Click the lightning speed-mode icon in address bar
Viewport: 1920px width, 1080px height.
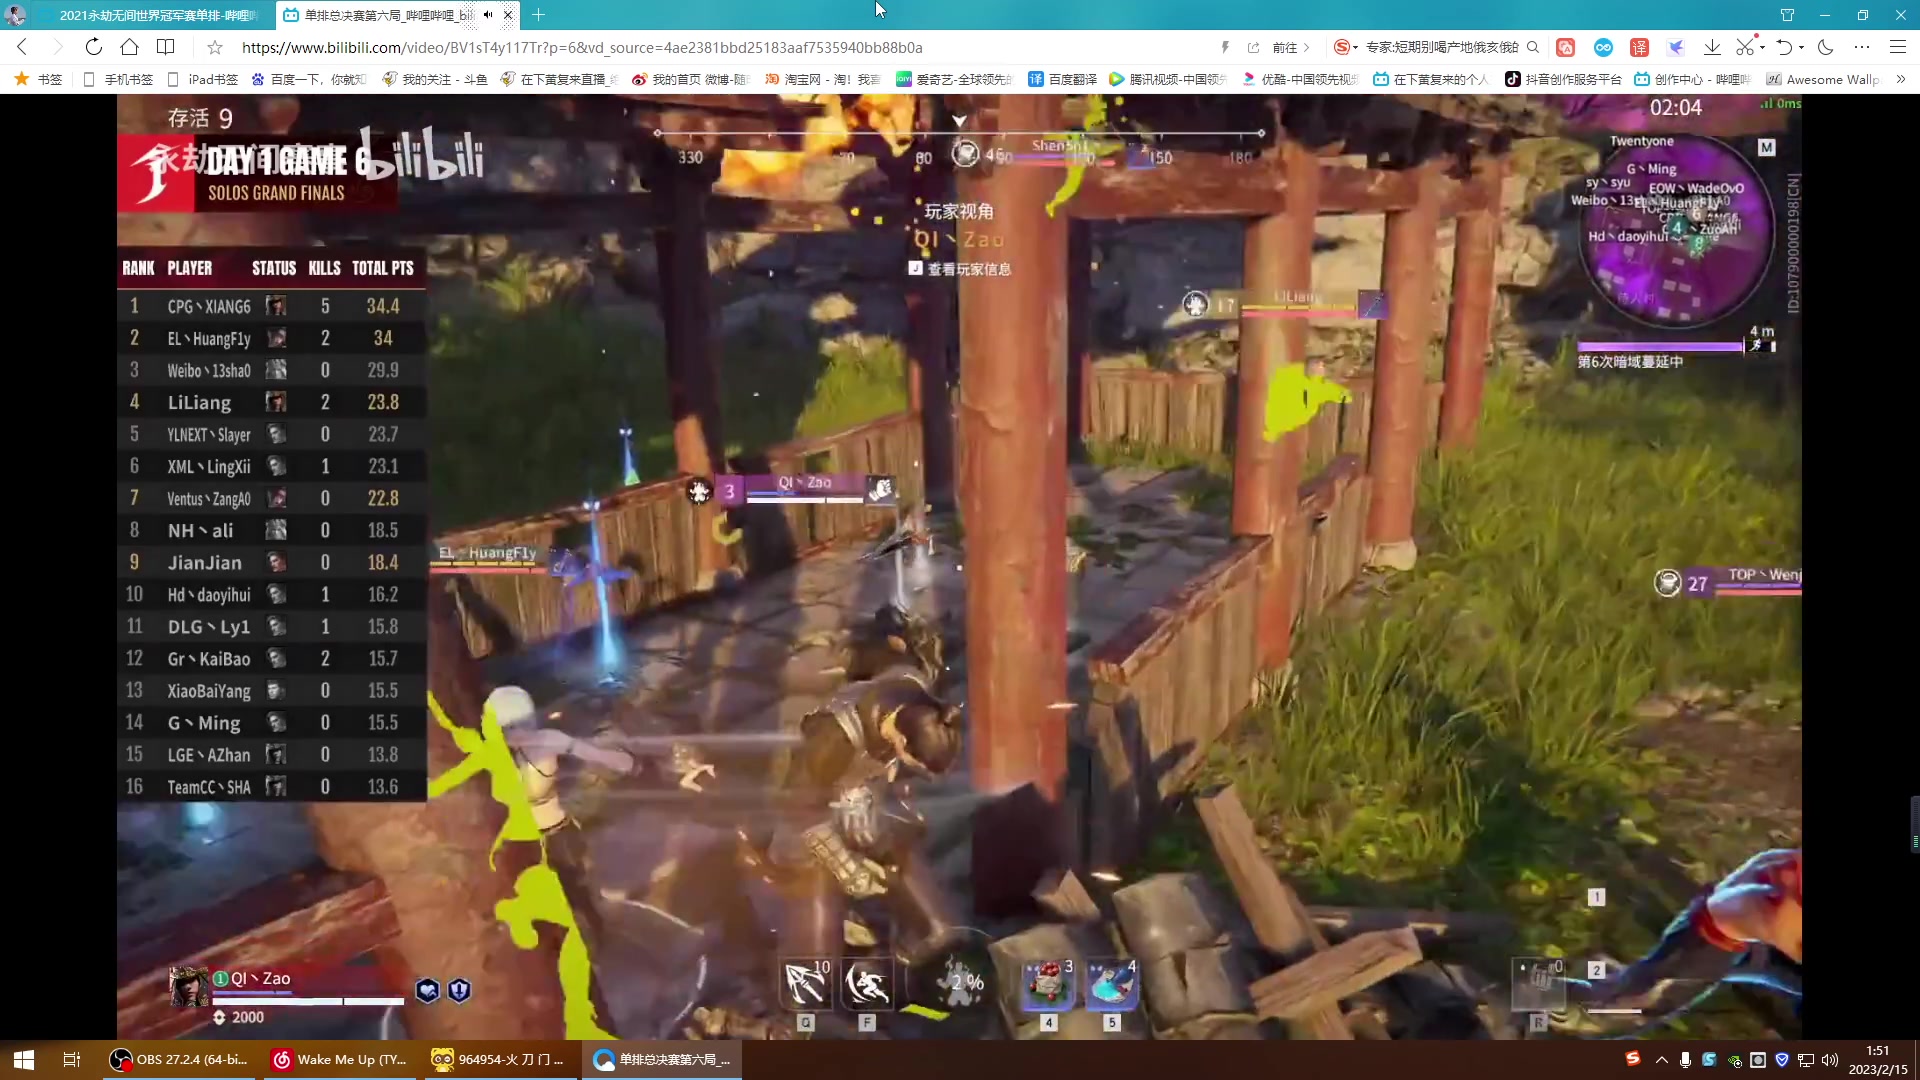1225,47
